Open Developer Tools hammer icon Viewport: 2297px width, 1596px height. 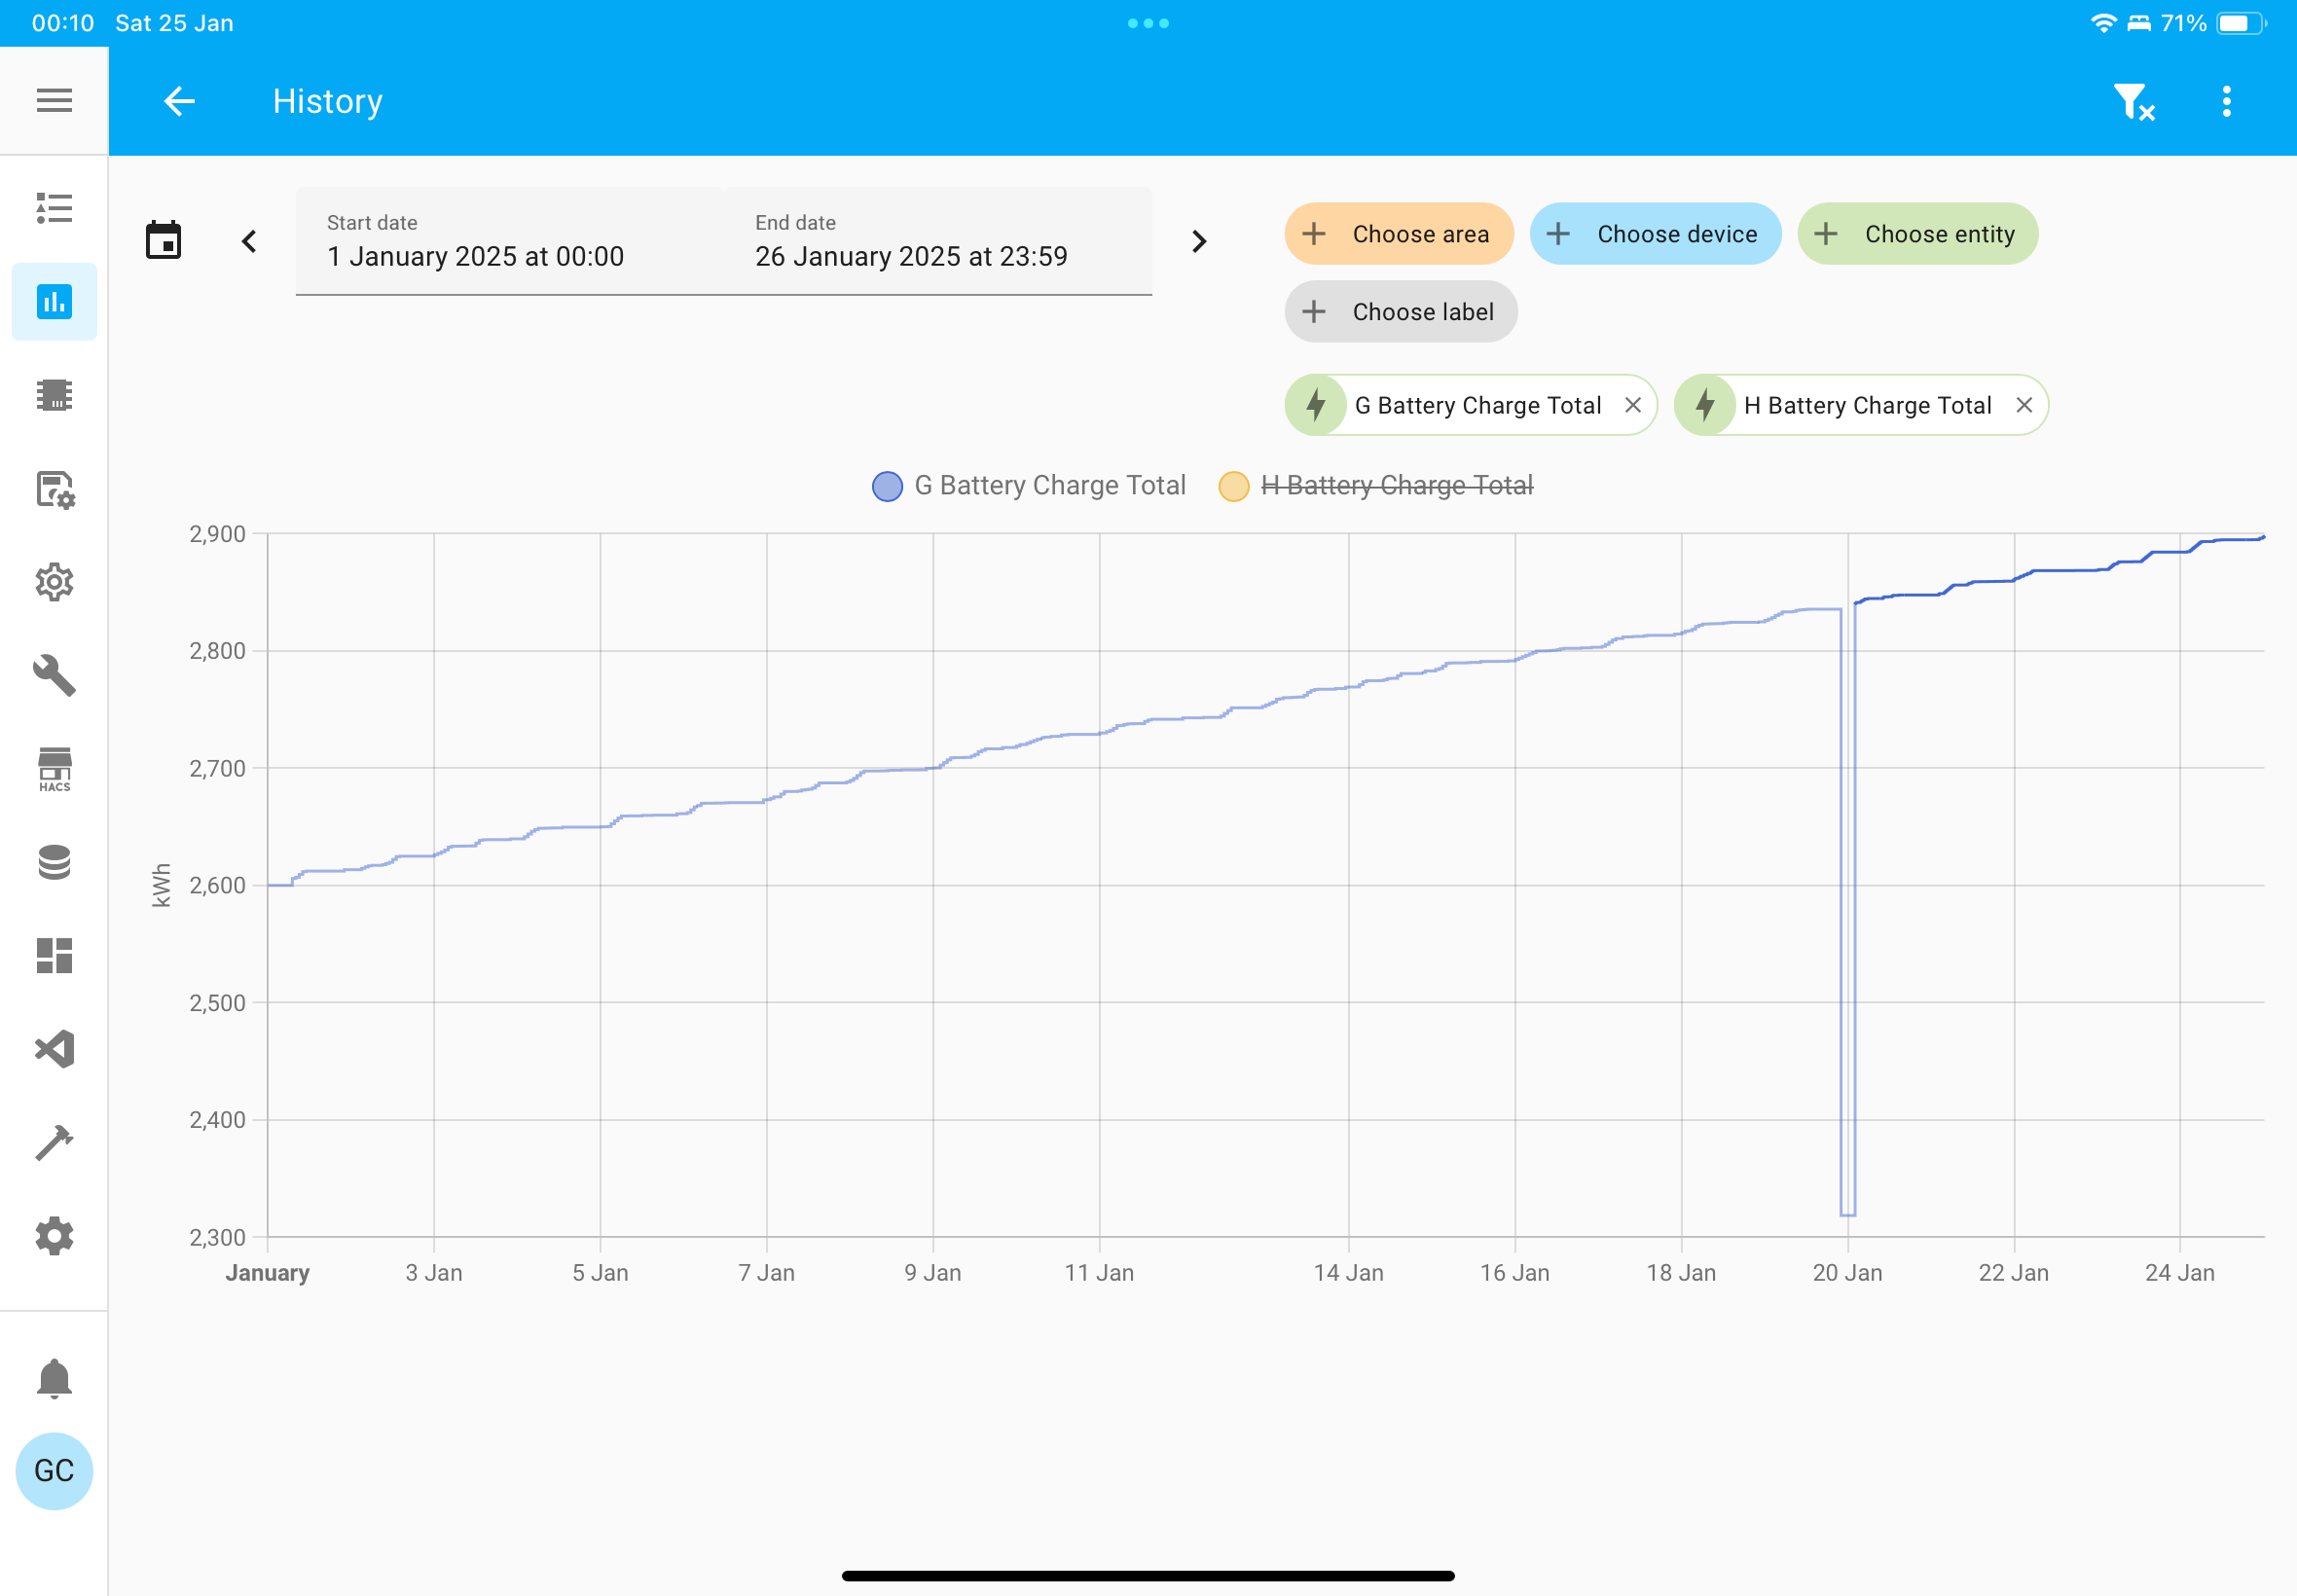click(x=54, y=1142)
